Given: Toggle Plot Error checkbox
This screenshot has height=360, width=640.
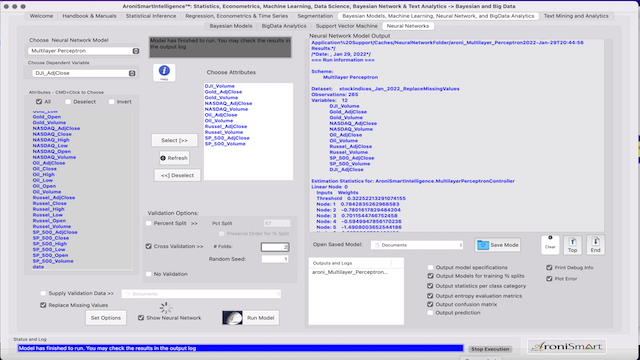Looking at the screenshot, I should point(549,278).
